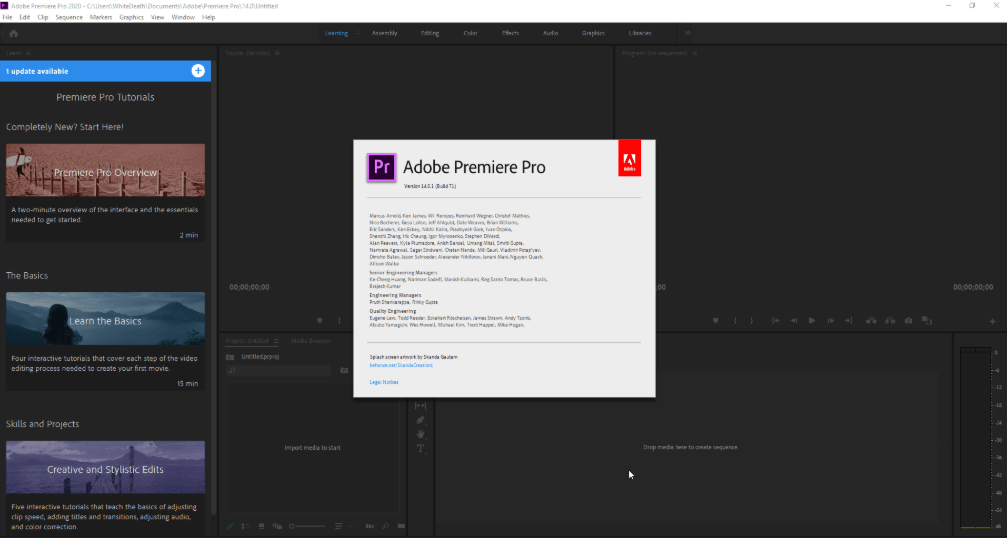Switch to the Color workspace tab
Viewport: 1007px width, 538px height.
[x=470, y=33]
